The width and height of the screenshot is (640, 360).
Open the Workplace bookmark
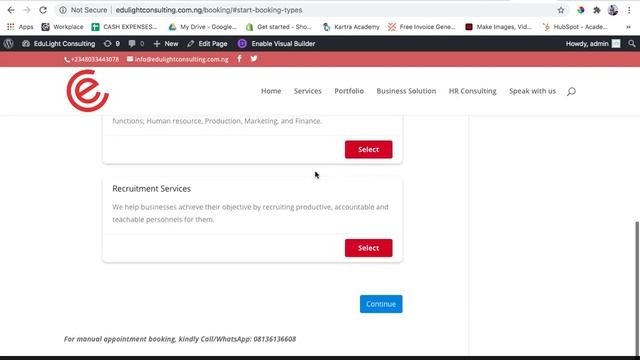click(x=62, y=27)
